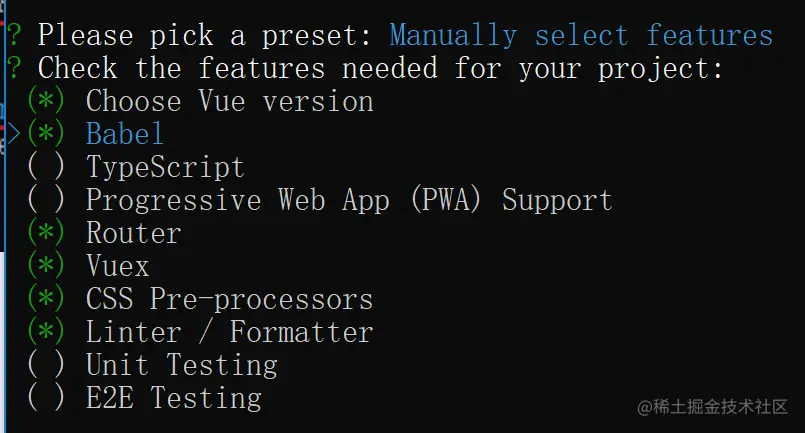Click the question mark before preset prompt
Viewport: 805px width, 433px height.
(14, 36)
